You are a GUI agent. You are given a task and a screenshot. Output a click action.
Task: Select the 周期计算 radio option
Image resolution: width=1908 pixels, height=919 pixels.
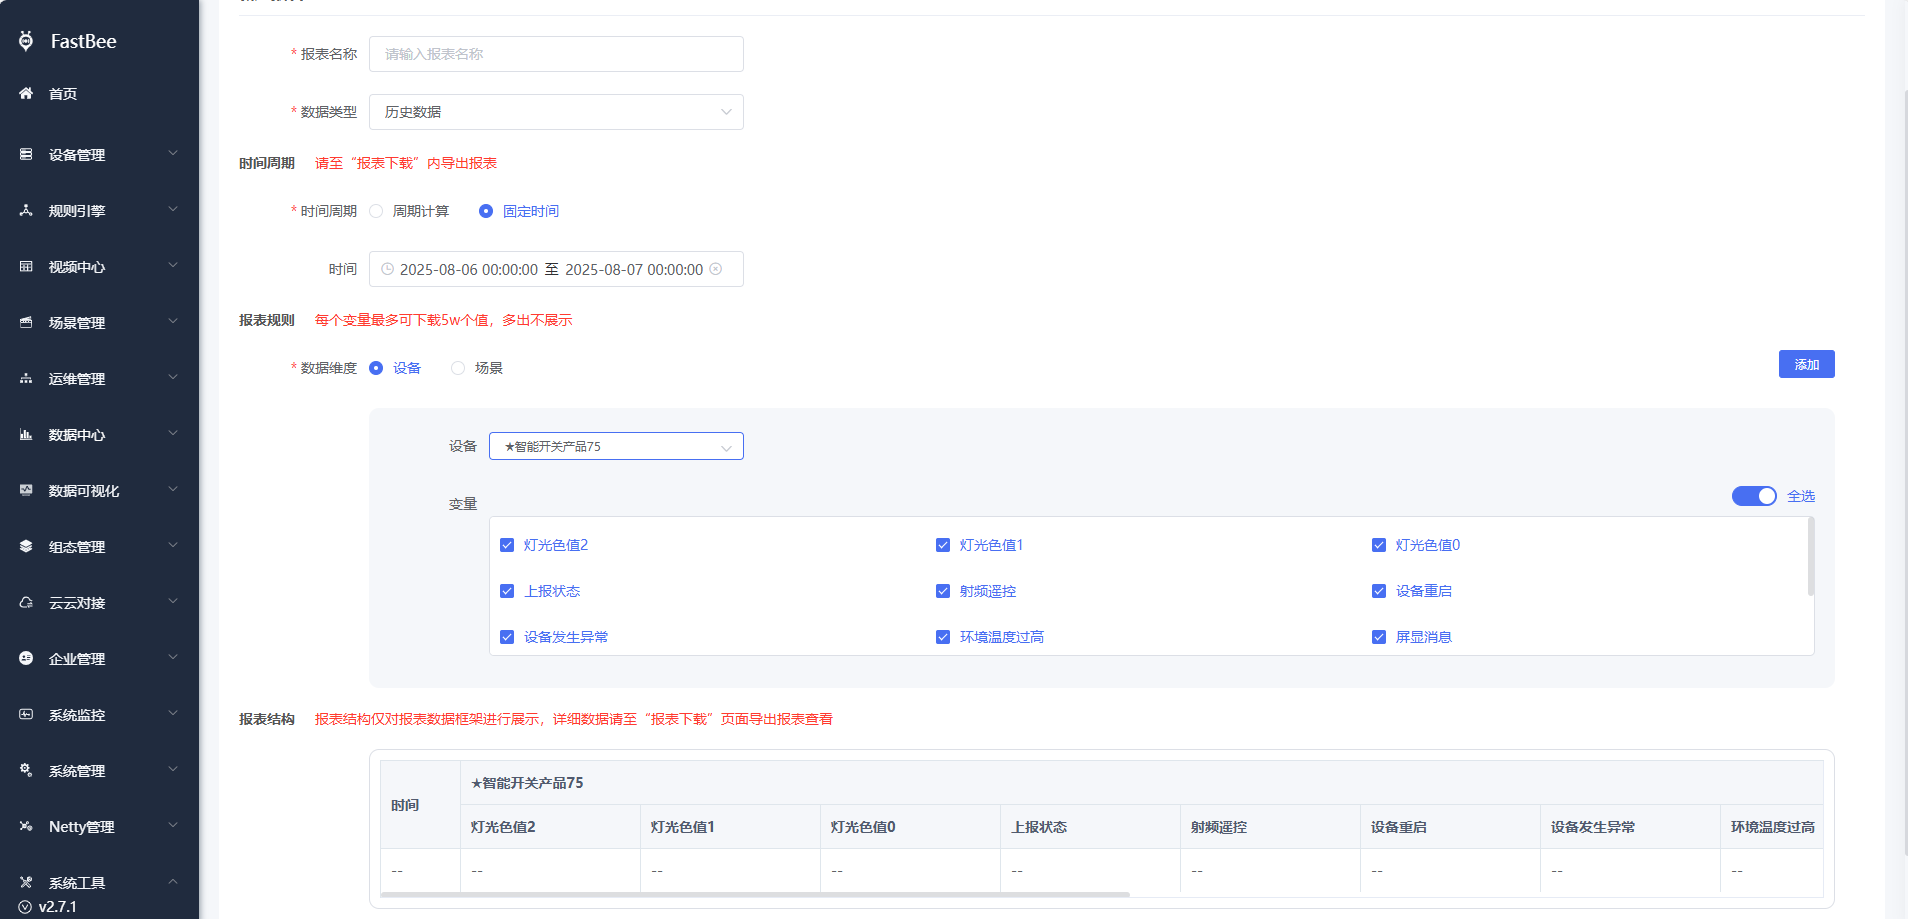377,211
